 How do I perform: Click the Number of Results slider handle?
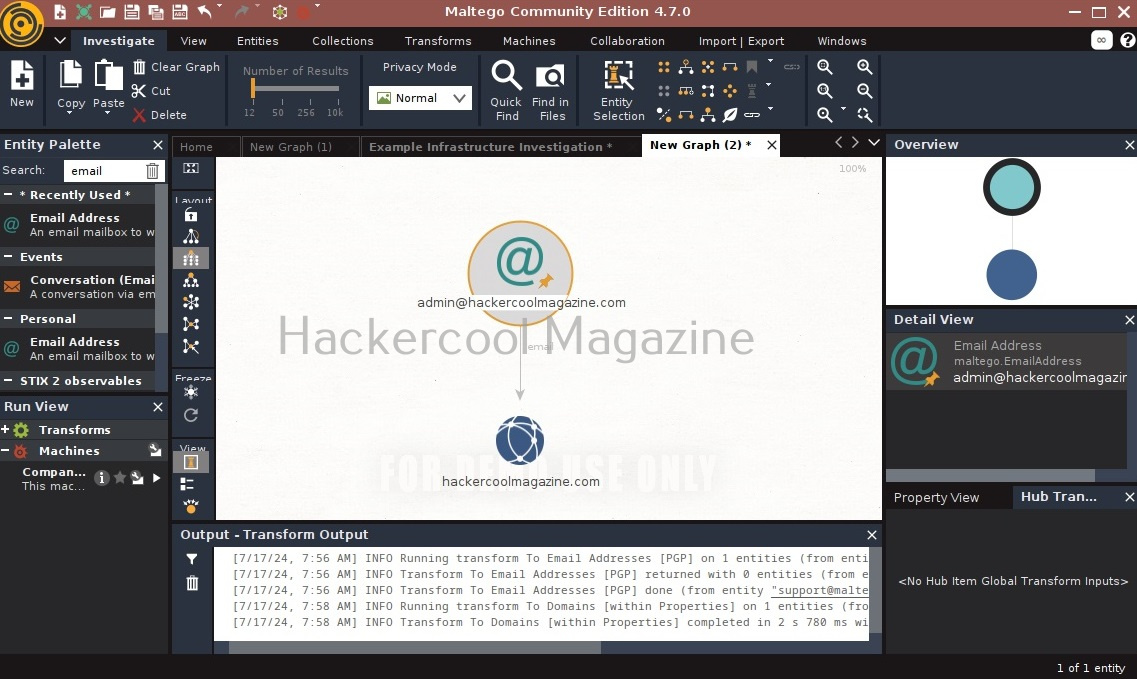pyautogui.click(x=252, y=89)
